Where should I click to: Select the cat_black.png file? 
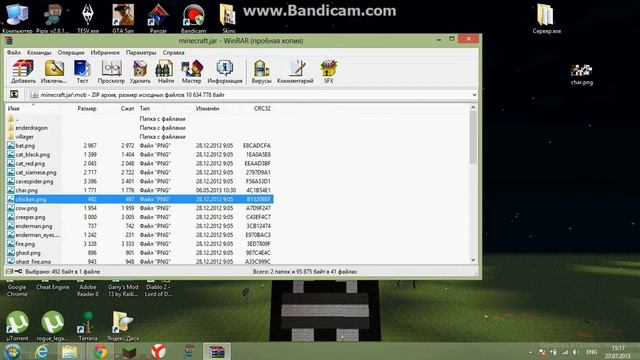(33, 155)
